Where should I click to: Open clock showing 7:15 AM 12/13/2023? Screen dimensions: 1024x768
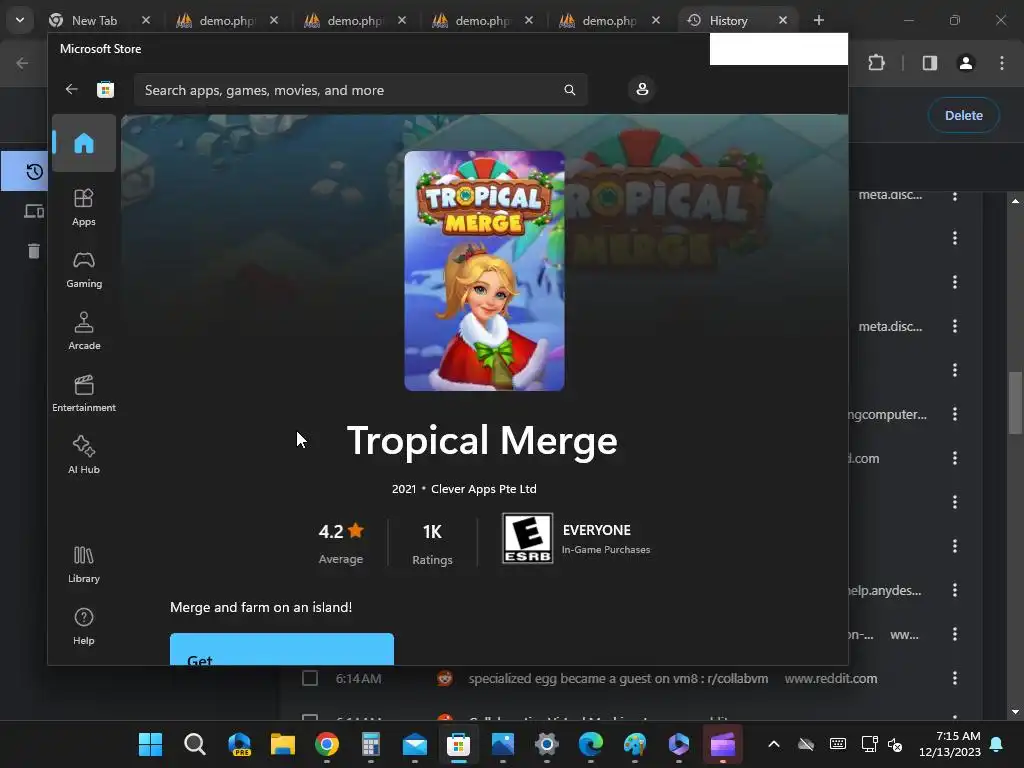tap(950, 744)
